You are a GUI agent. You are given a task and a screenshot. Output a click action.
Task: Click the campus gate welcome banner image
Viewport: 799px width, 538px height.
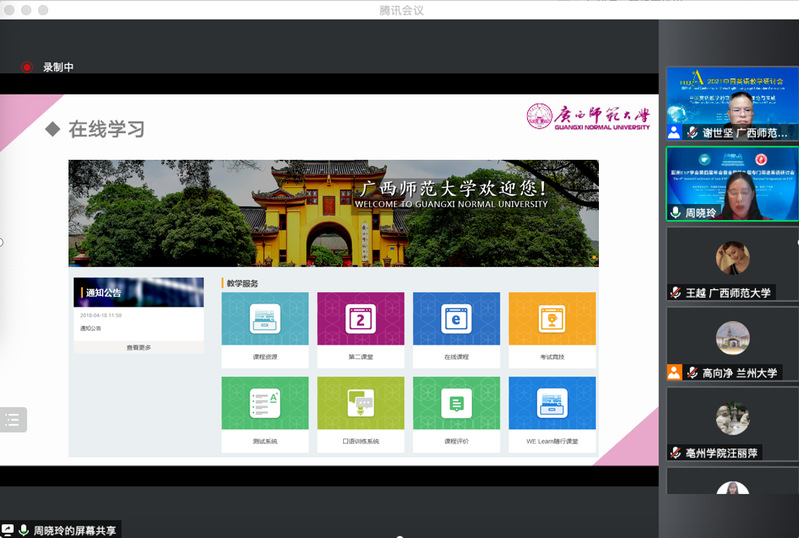tap(334, 213)
